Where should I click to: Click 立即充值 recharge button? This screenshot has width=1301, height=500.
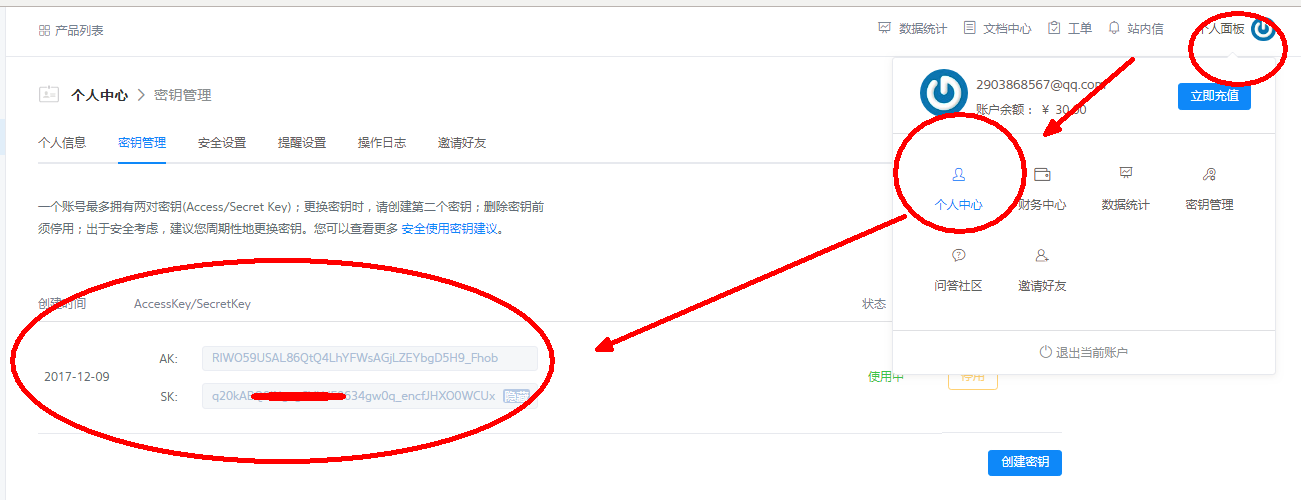tap(1213, 96)
